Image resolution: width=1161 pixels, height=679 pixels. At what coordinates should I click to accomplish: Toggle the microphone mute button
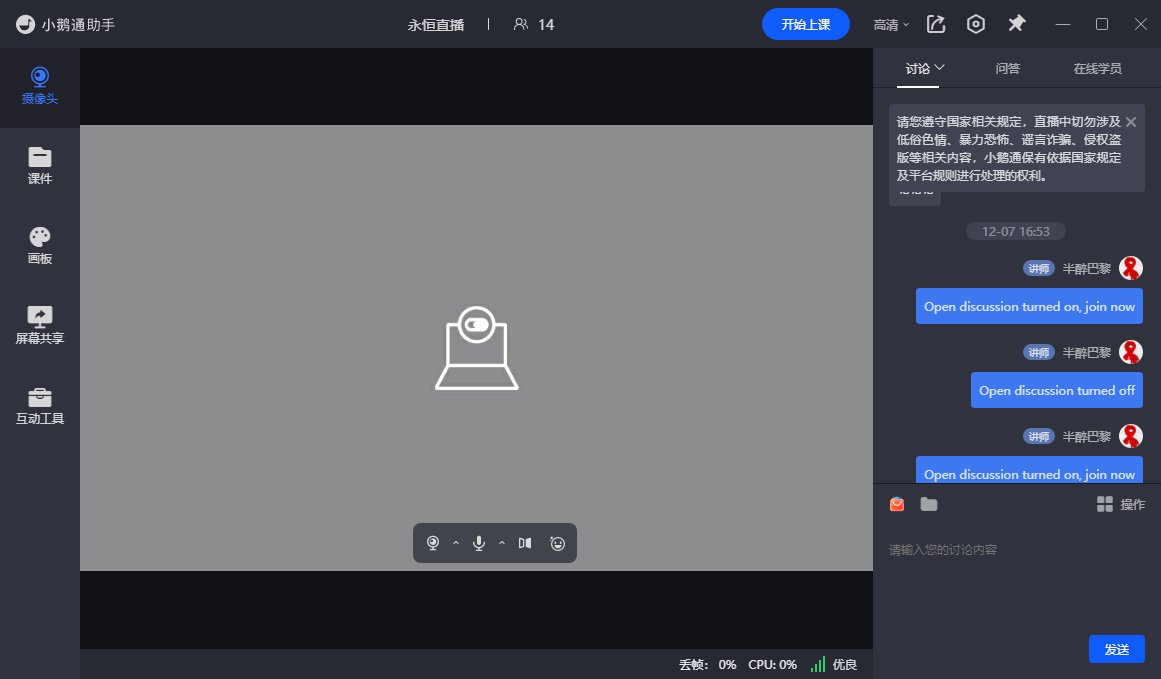click(479, 543)
